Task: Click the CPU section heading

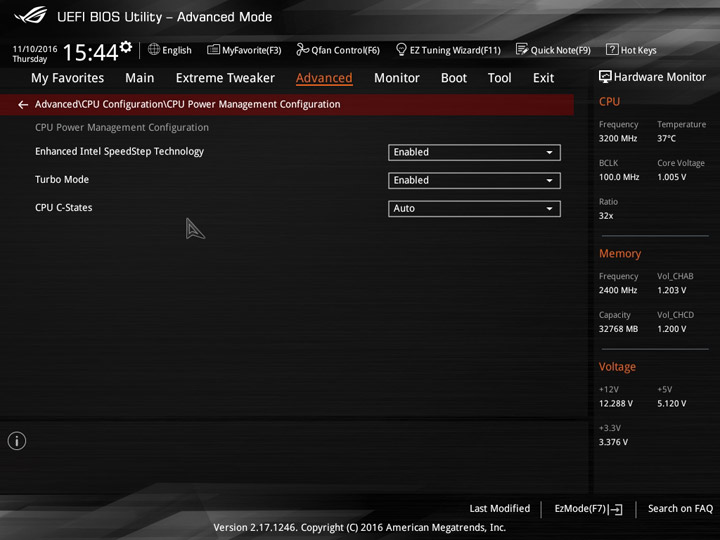Action: pyautogui.click(x=609, y=101)
